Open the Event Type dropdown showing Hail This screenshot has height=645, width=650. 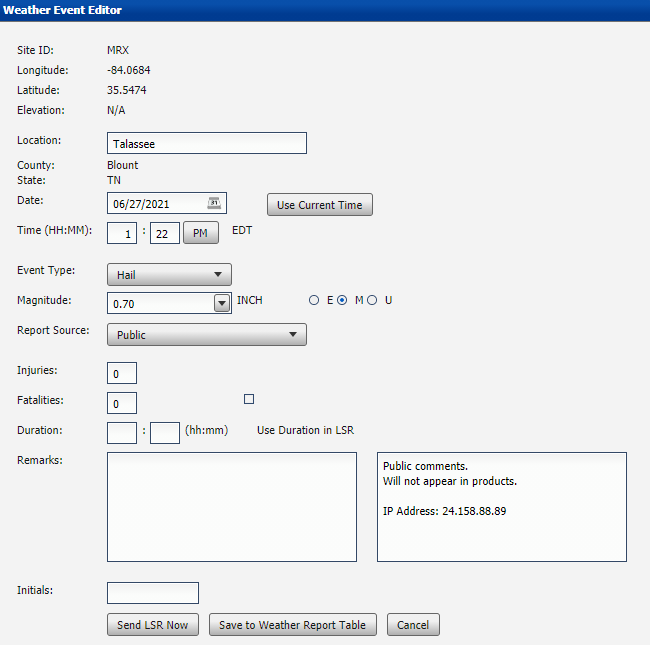(x=169, y=275)
